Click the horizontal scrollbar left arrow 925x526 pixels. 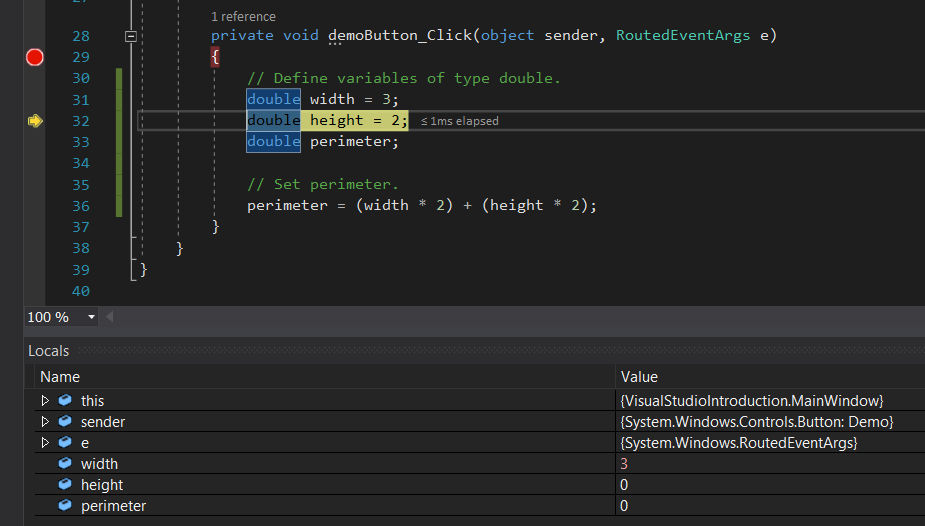pos(109,317)
